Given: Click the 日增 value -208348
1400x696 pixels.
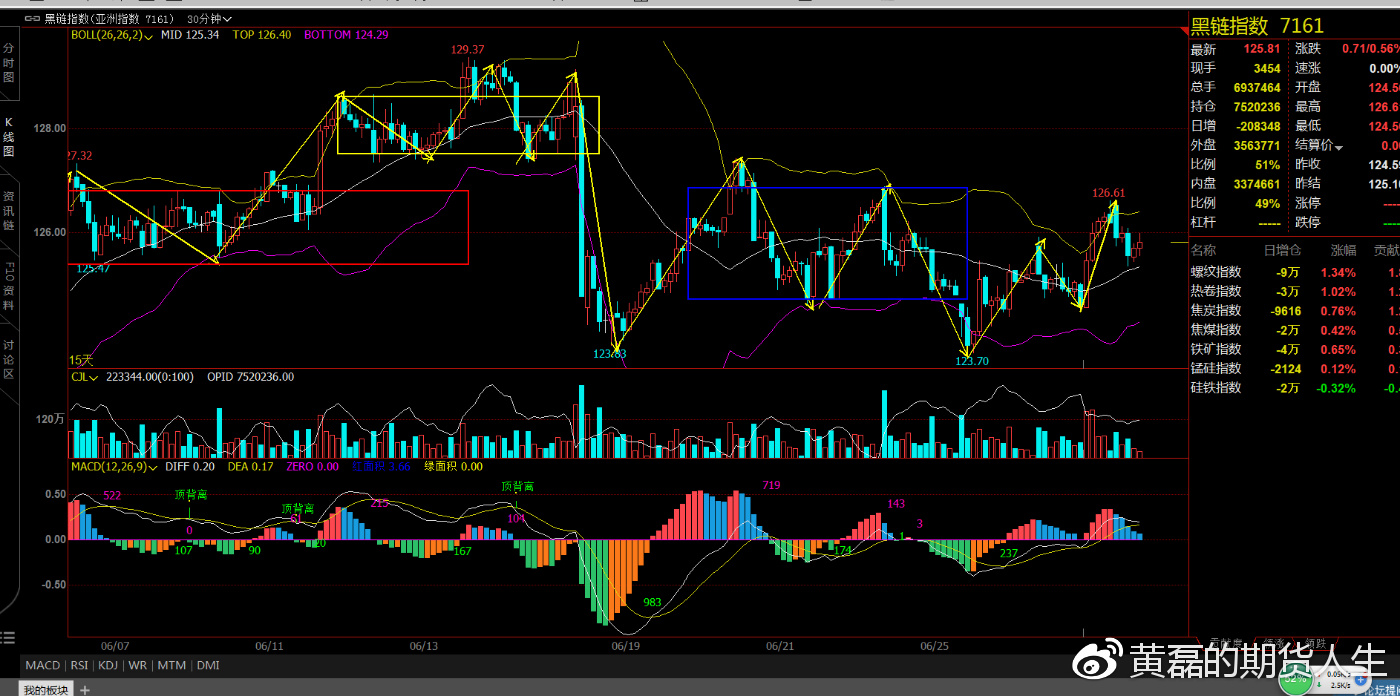Looking at the screenshot, I should (x=1256, y=126).
